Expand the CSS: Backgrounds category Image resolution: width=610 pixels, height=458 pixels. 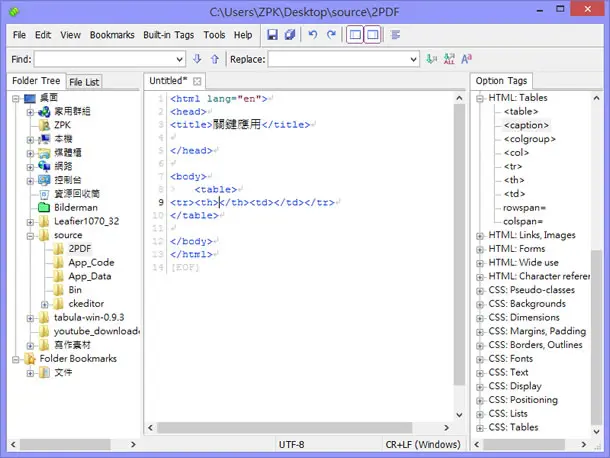pyautogui.click(x=480, y=304)
